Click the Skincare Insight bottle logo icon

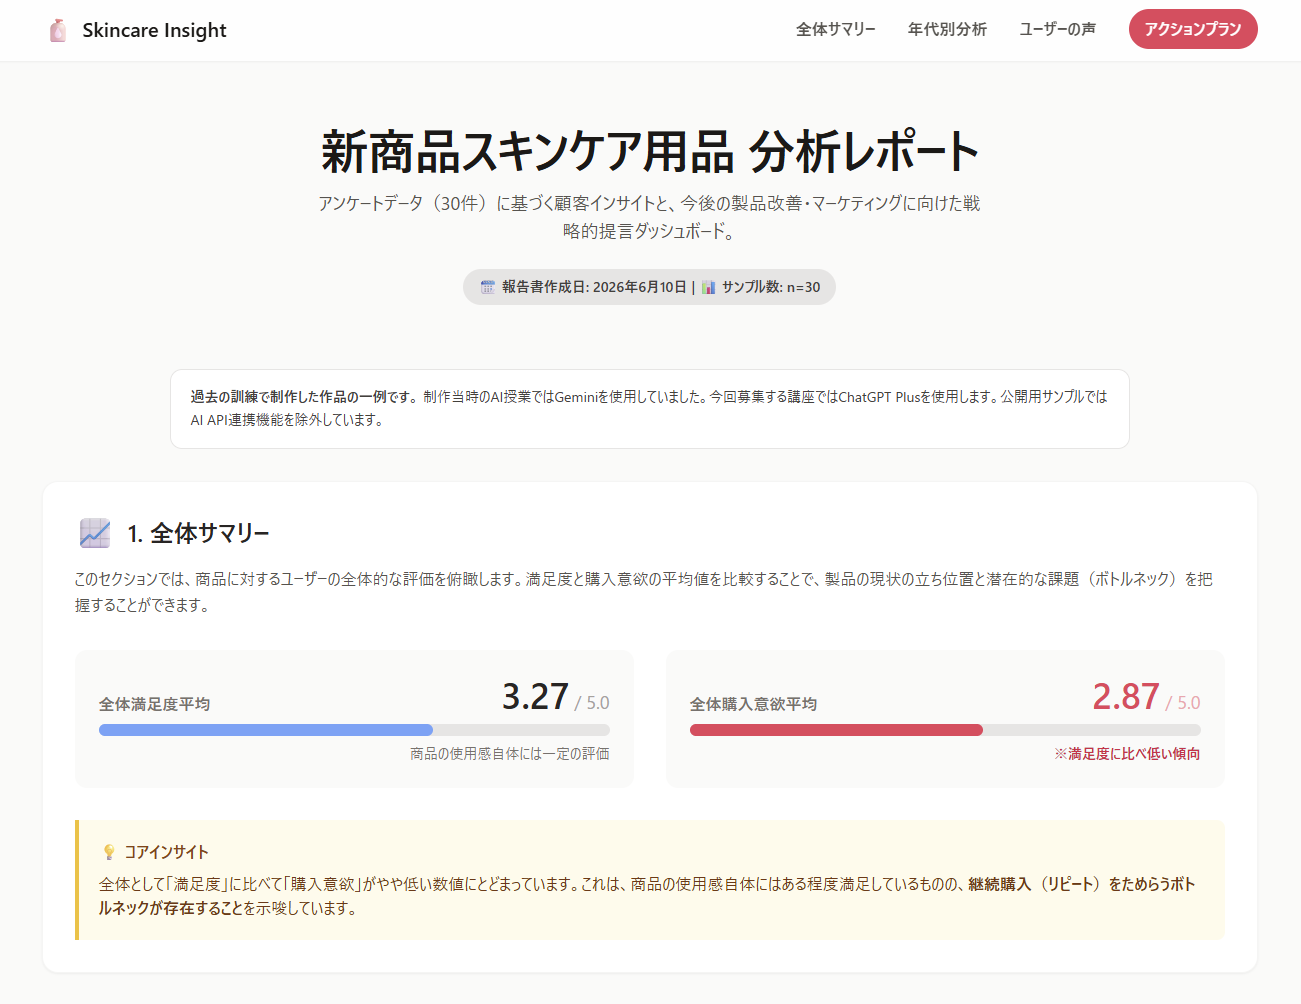click(x=58, y=30)
